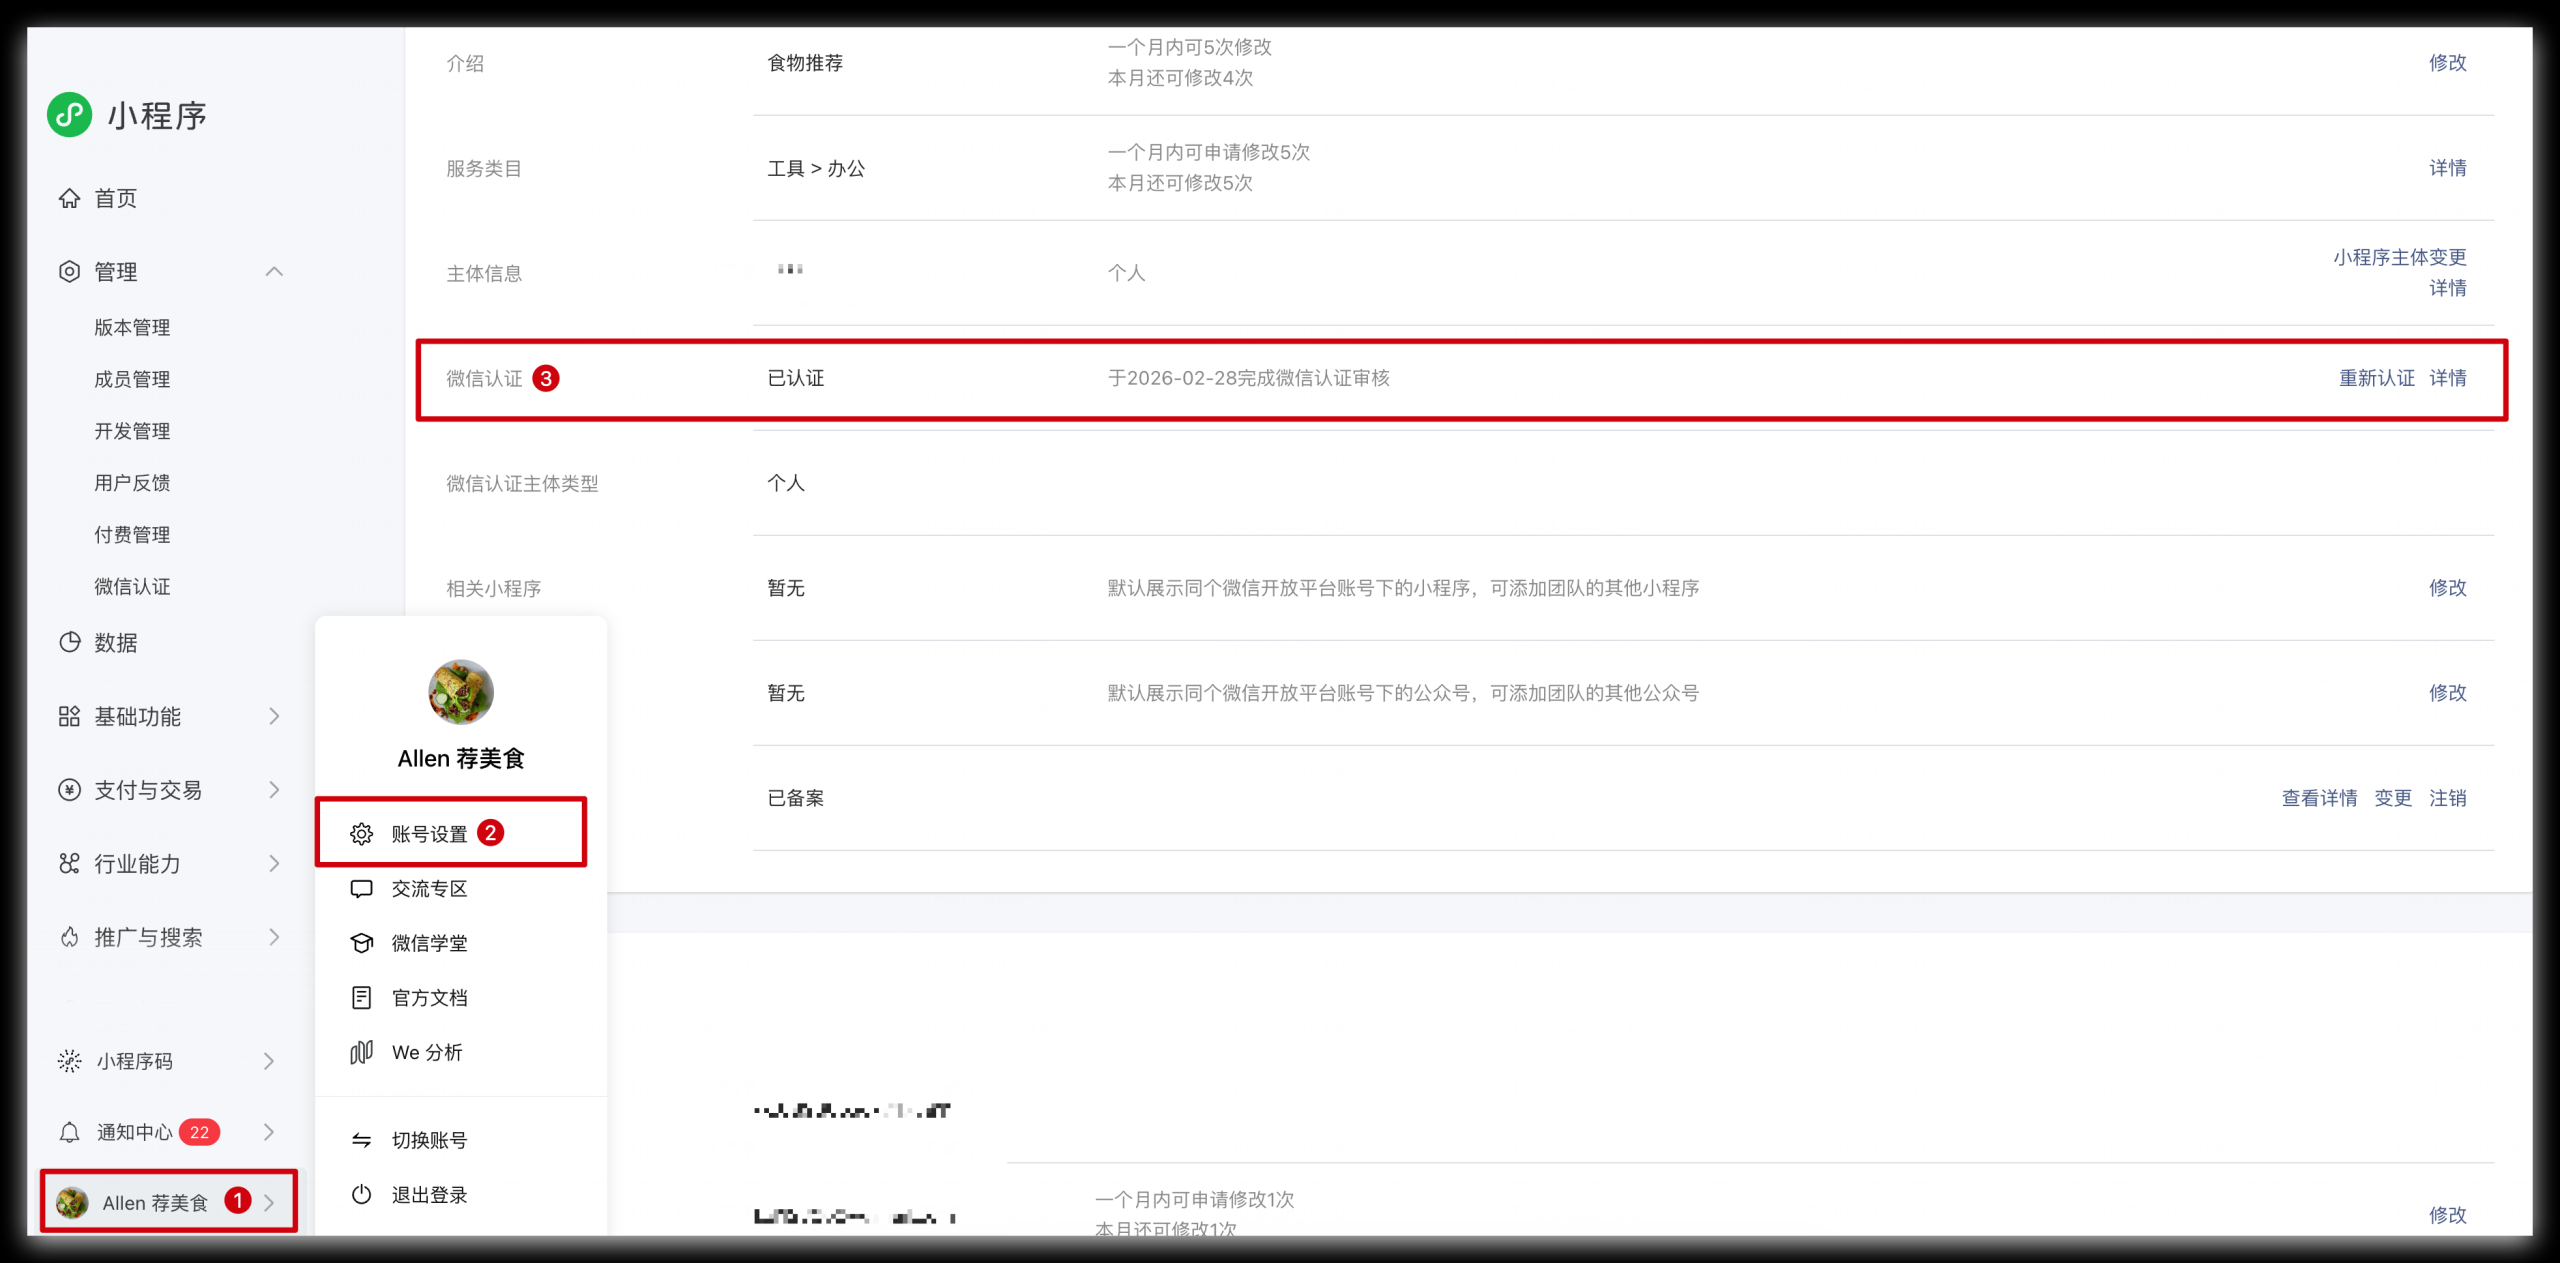
Task: Click the document icon beside 官方文档
Action: (362, 997)
